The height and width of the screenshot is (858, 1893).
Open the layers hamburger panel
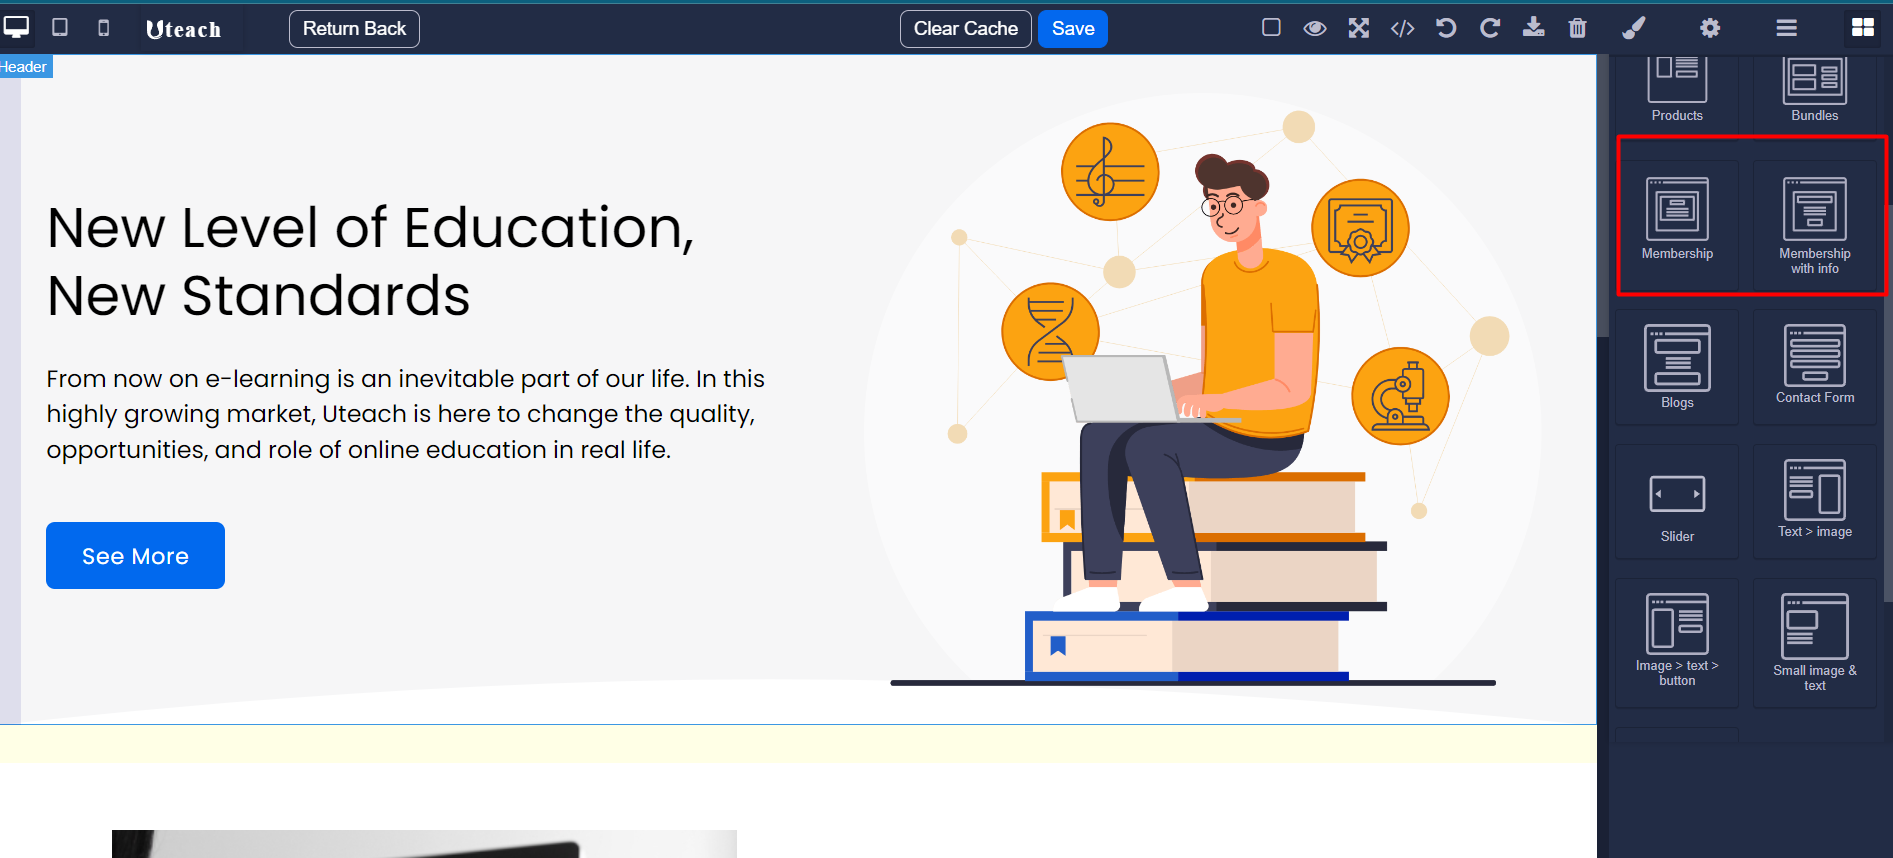click(x=1786, y=28)
